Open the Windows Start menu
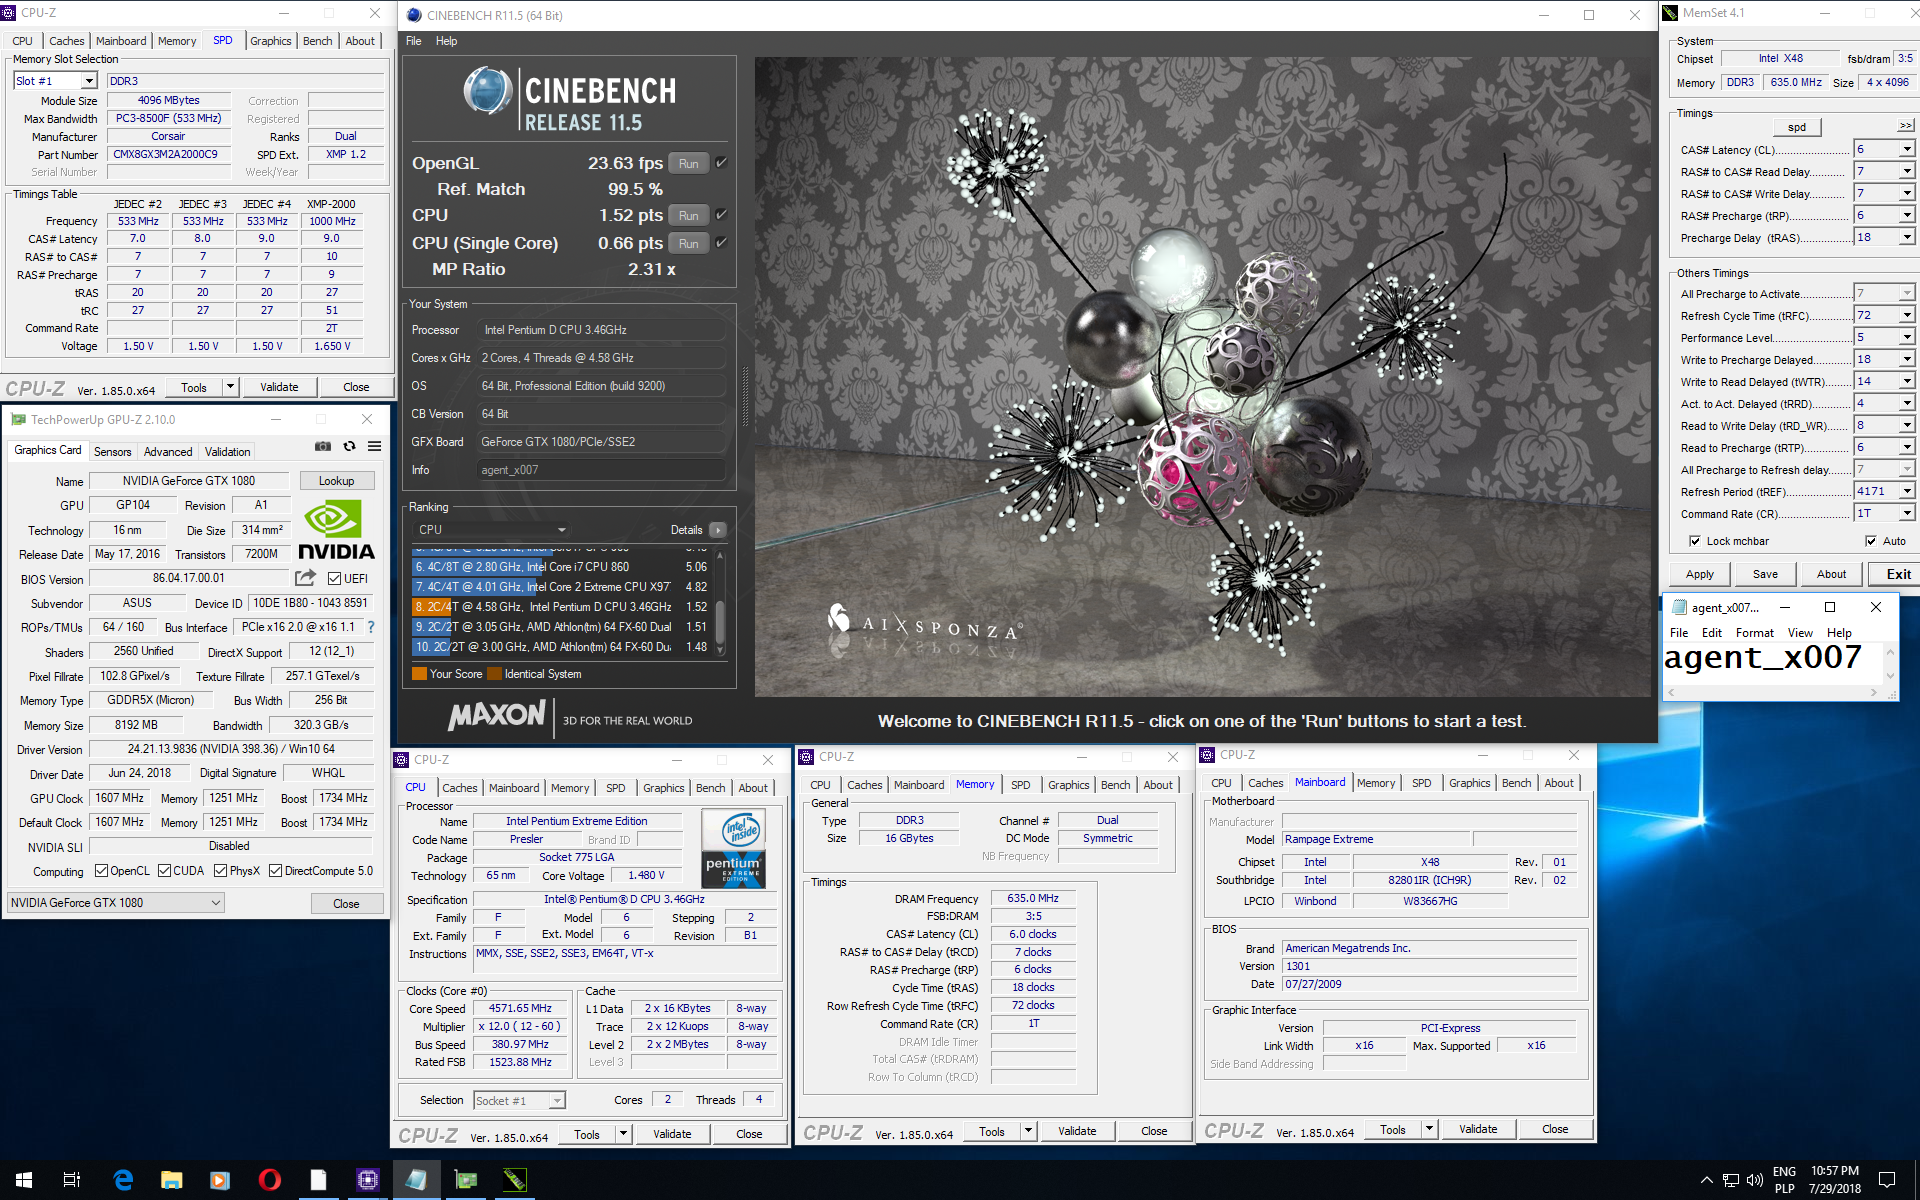The image size is (1920, 1200). point(24,1180)
